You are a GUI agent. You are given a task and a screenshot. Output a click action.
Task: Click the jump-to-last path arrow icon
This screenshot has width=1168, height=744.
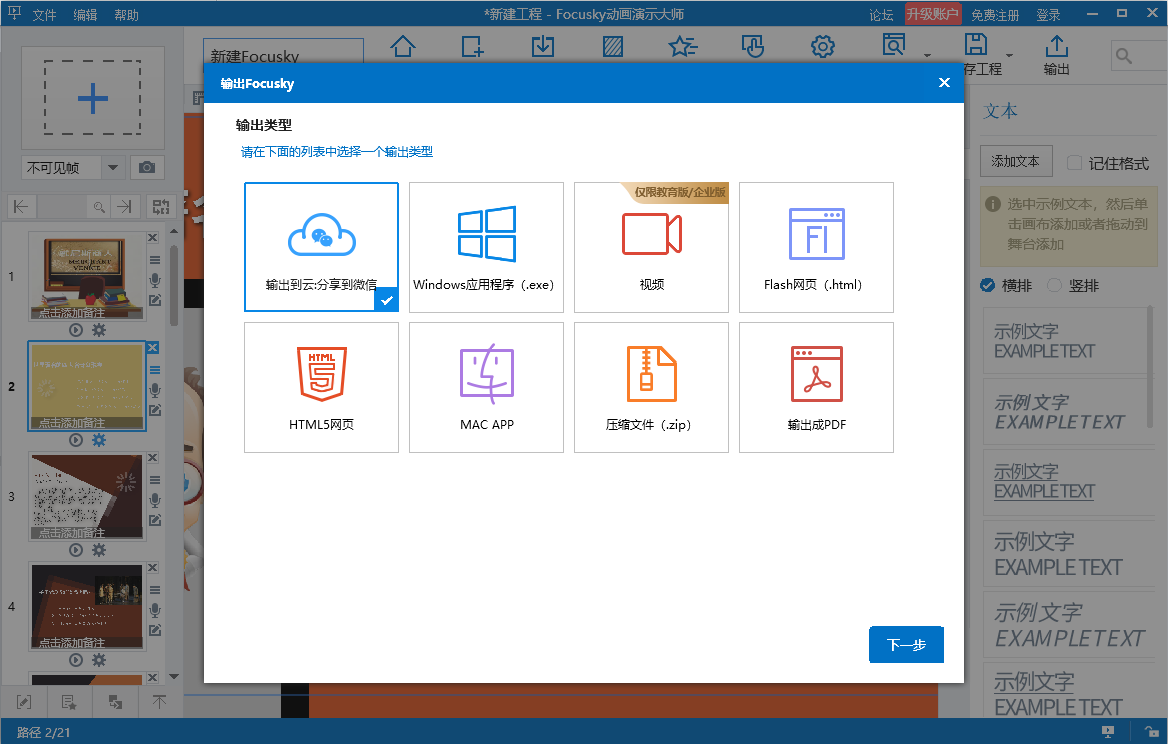click(x=125, y=206)
